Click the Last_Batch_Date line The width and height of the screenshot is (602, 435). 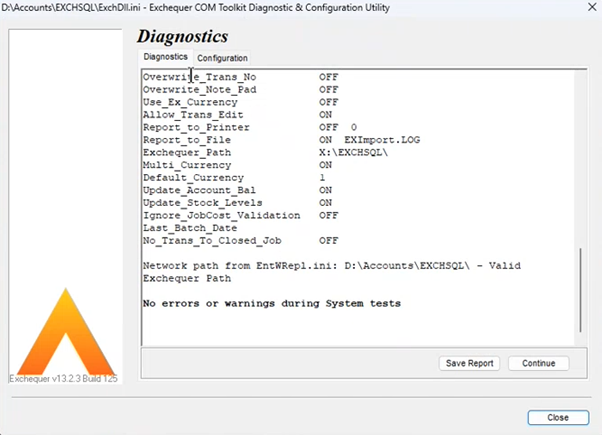click(x=190, y=228)
